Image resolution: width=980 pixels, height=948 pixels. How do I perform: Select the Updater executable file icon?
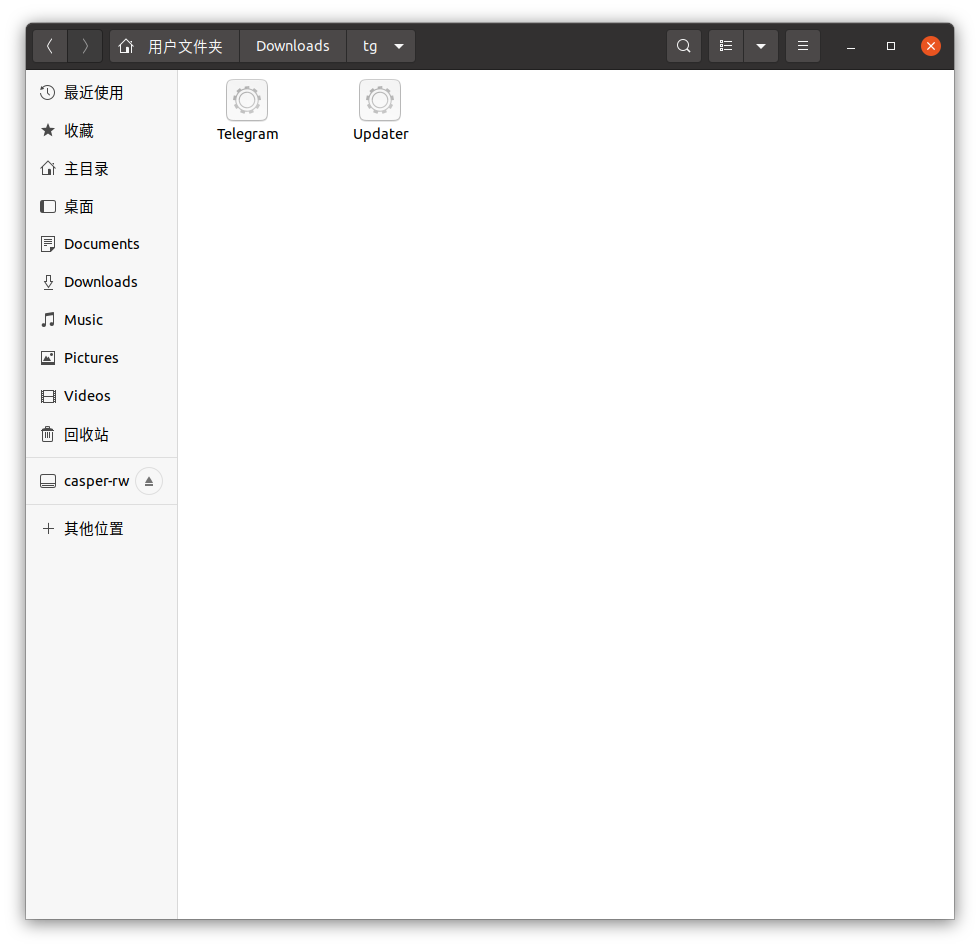(x=380, y=100)
